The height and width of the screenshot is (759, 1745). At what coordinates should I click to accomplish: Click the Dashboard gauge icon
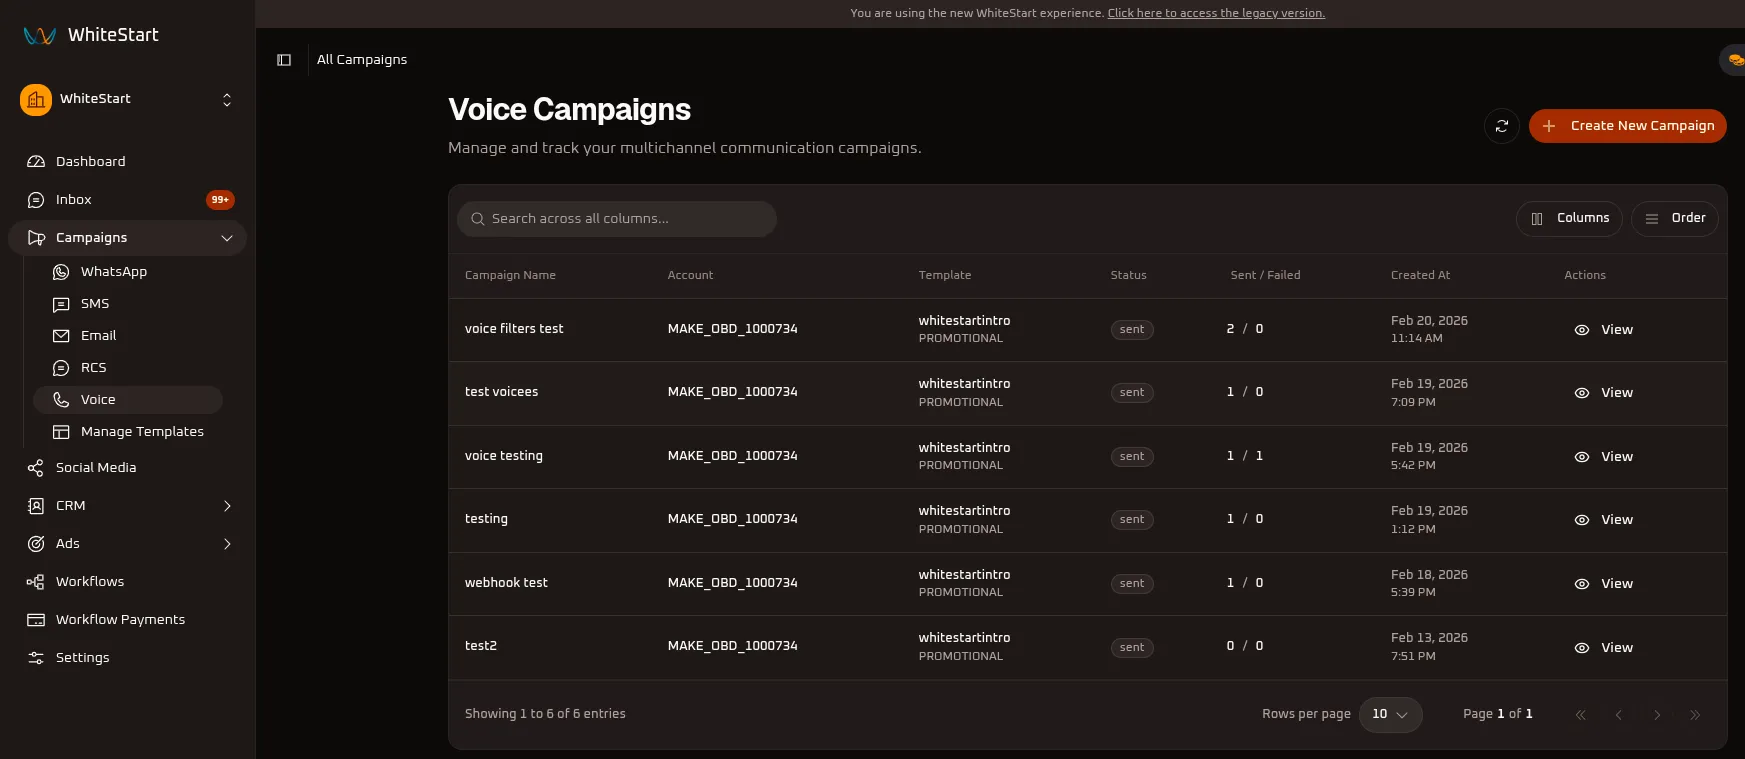(36, 161)
